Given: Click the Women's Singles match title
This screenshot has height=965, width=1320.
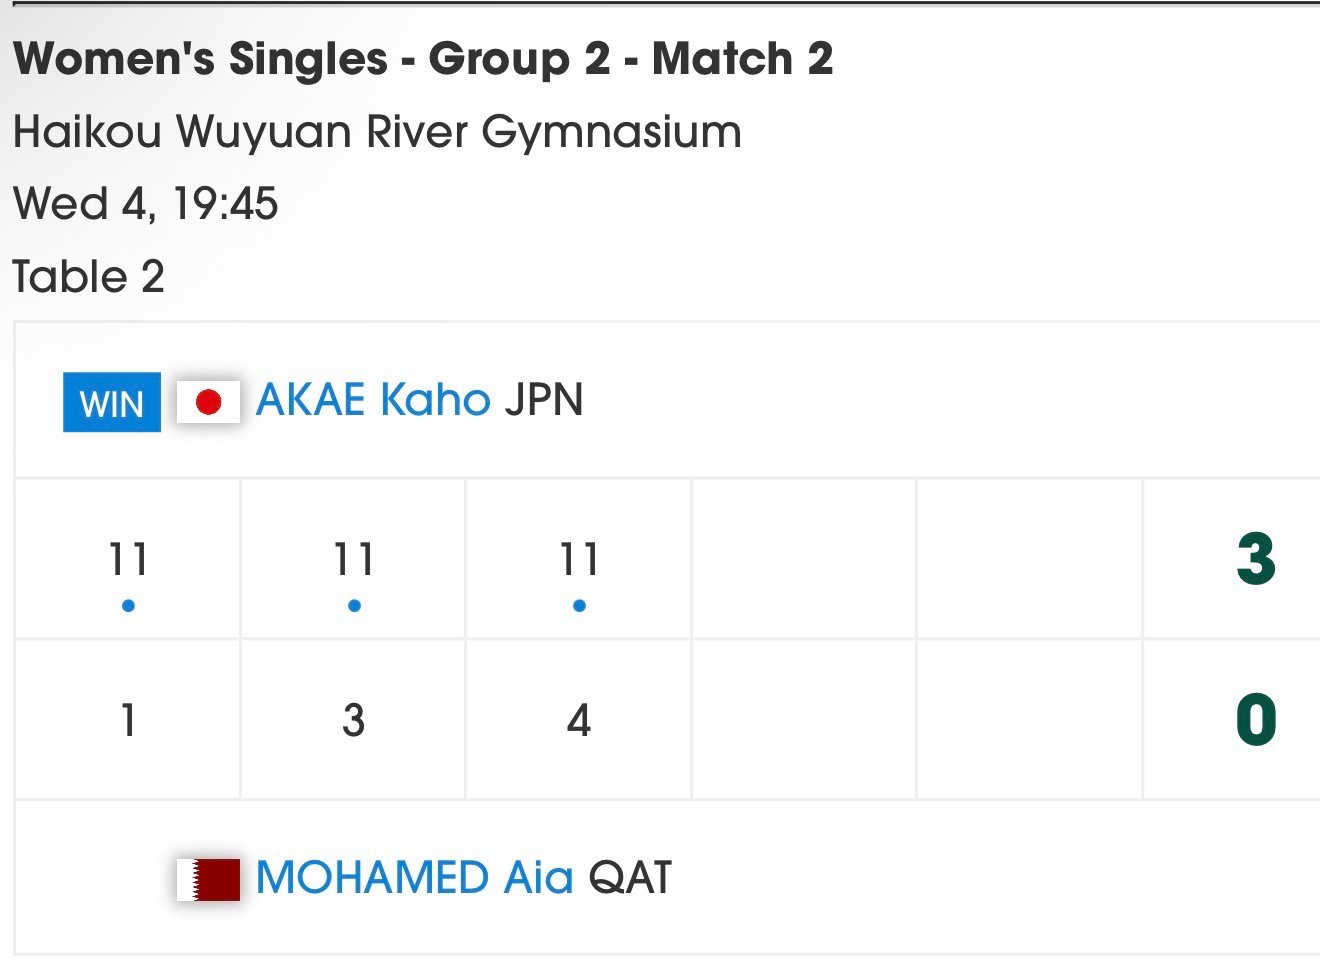Looking at the screenshot, I should coord(423,59).
